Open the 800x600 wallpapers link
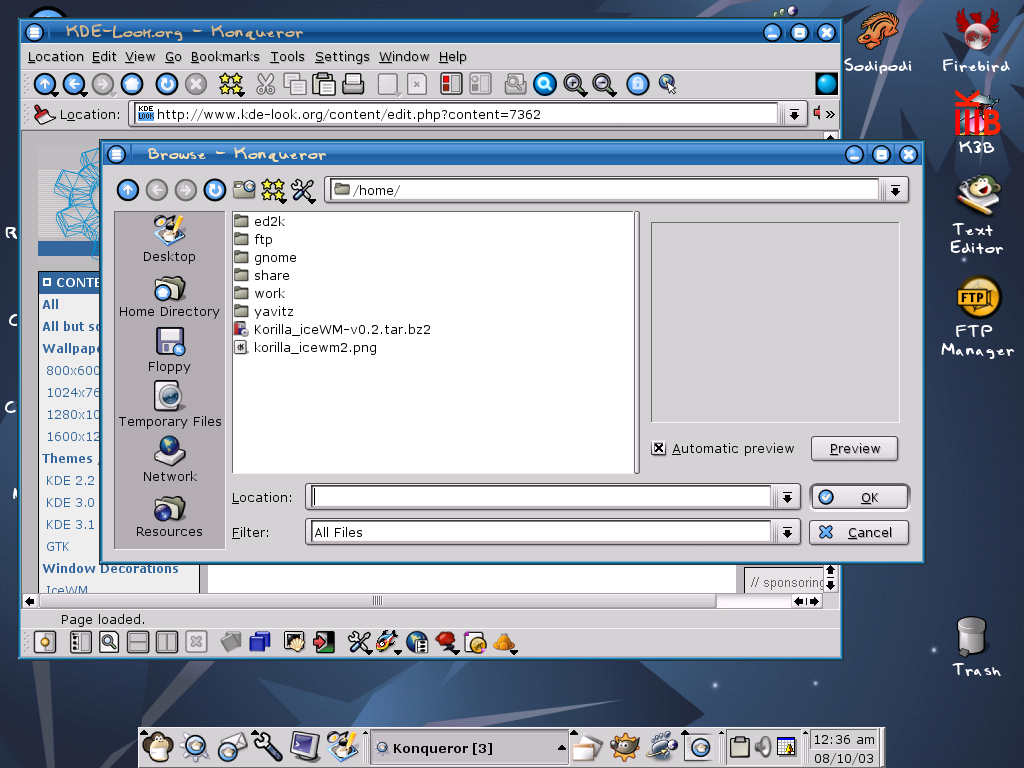 tap(72, 371)
